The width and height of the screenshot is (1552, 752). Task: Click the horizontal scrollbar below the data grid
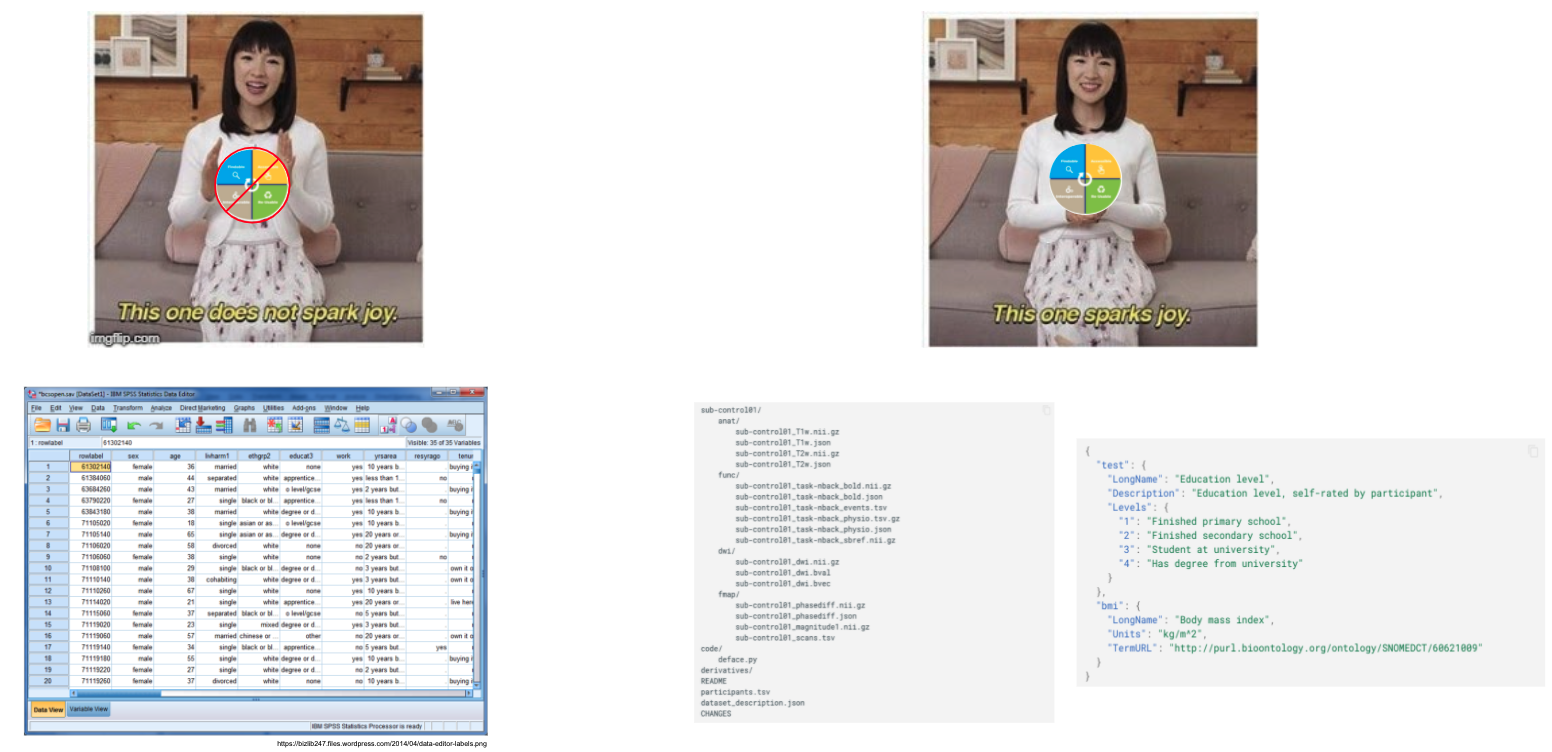click(270, 692)
